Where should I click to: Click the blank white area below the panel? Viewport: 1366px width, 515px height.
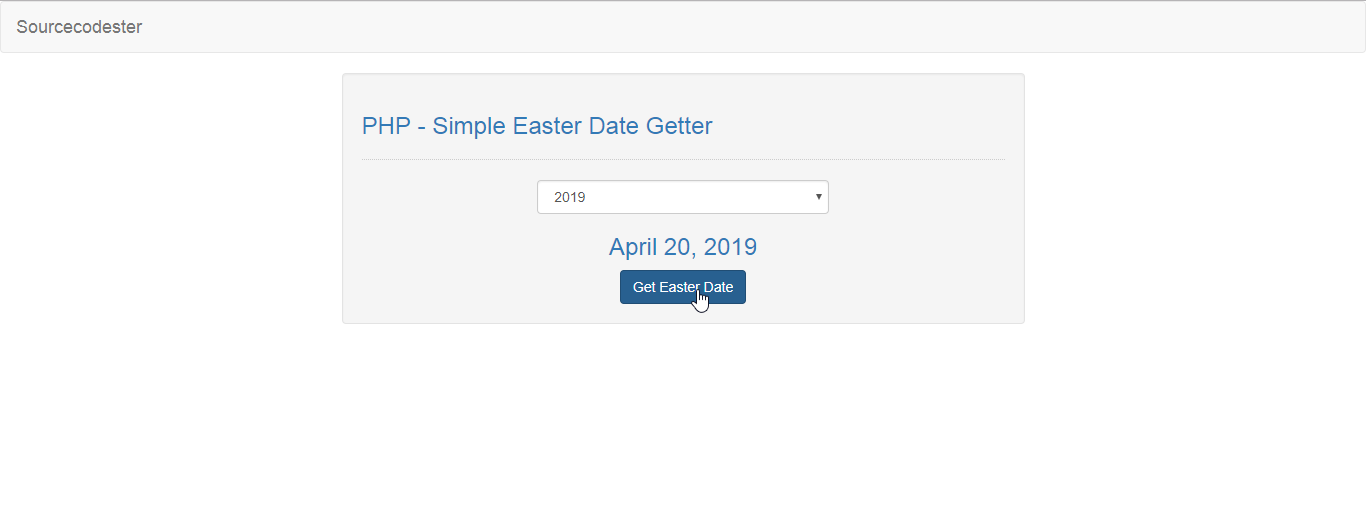coord(683,420)
